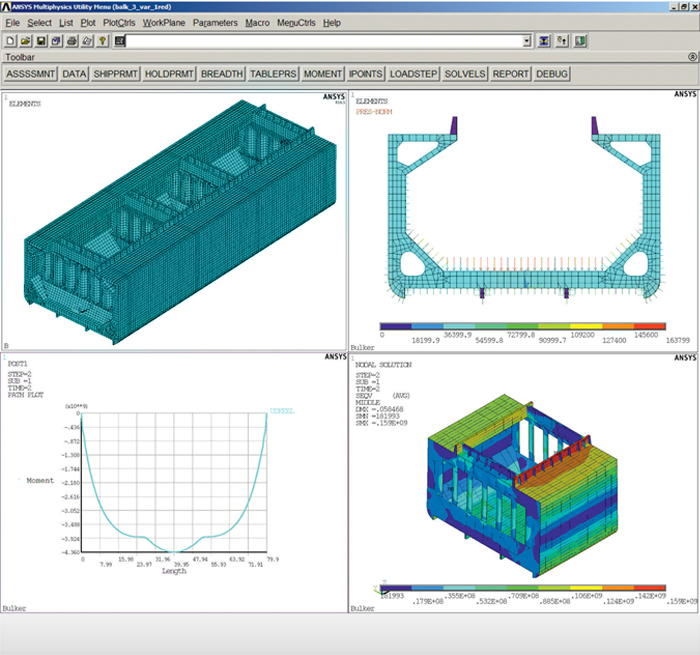Screen dimensions: 700x655
Task: Click the -4.360 axis value
Action: [x=71, y=552]
